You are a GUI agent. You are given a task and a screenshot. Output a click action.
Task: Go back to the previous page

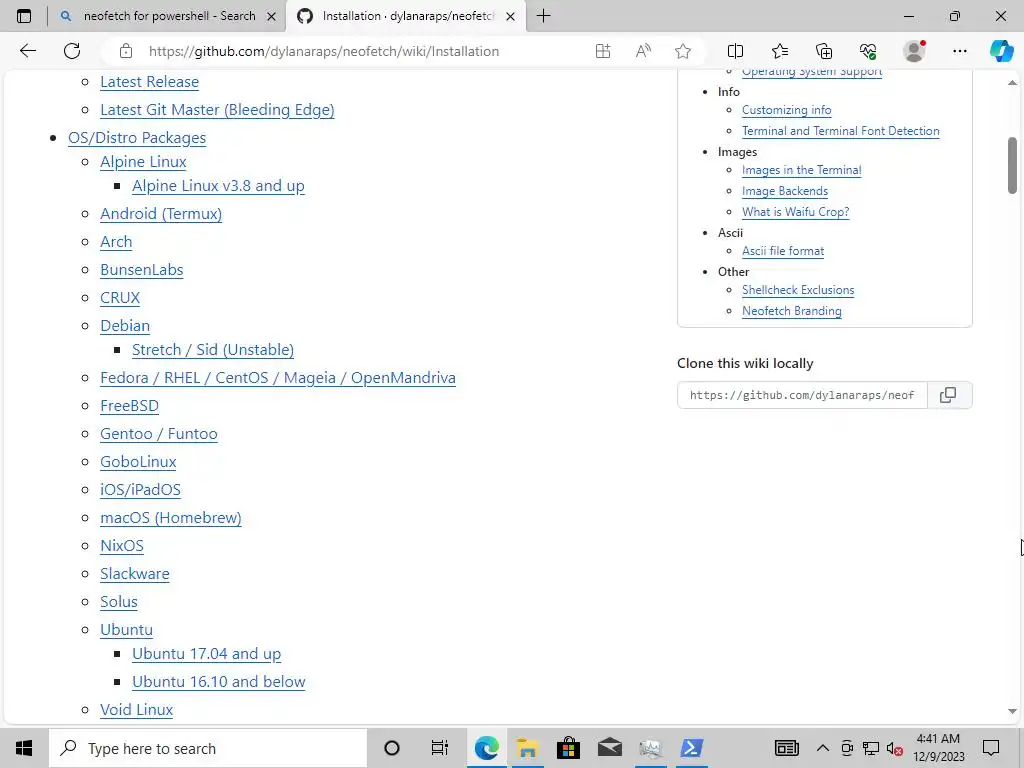pyautogui.click(x=27, y=51)
